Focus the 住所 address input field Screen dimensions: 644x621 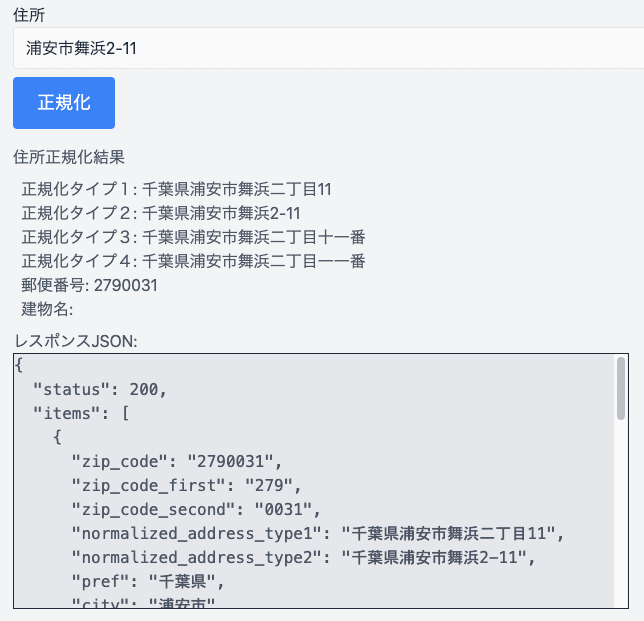(x=329, y=48)
